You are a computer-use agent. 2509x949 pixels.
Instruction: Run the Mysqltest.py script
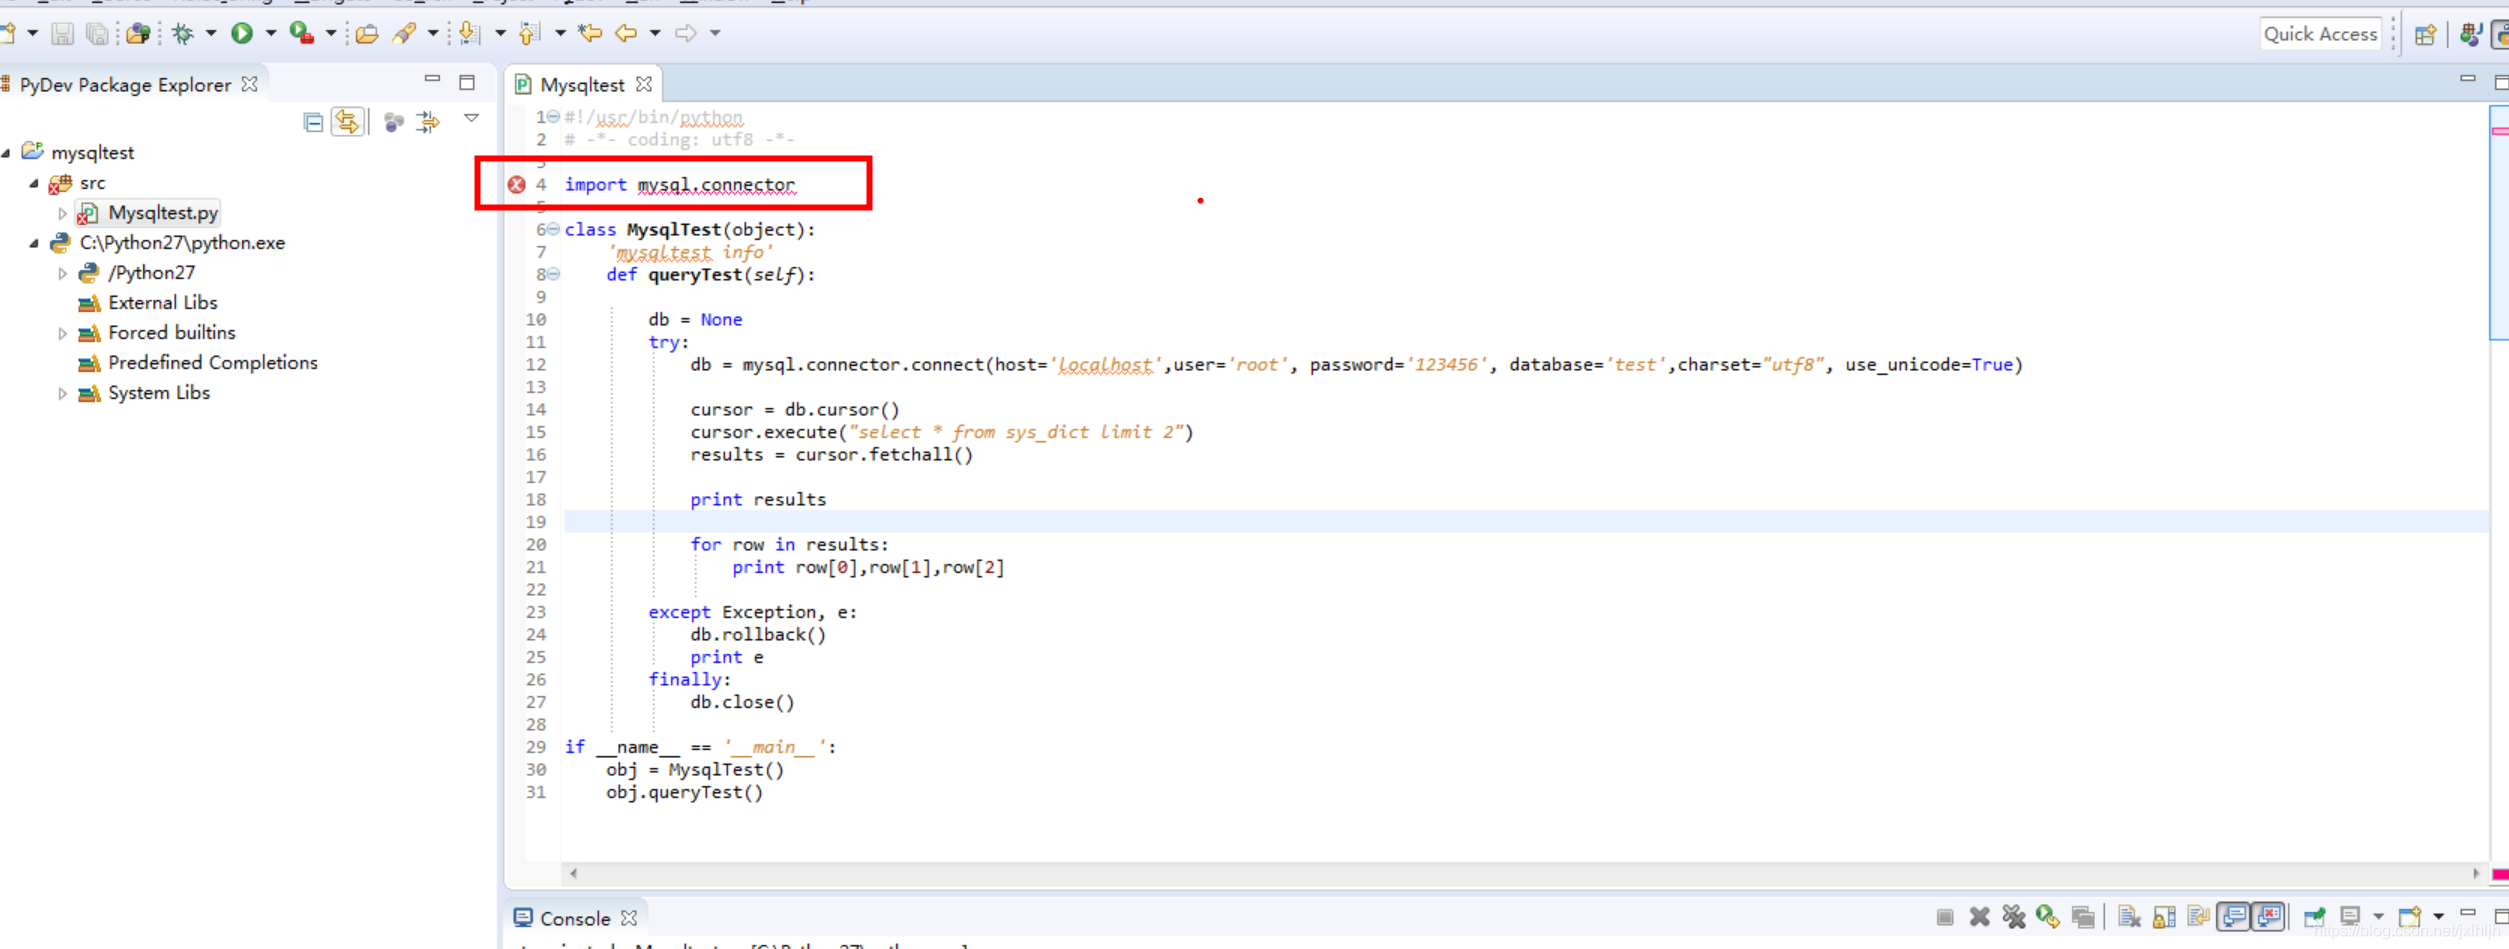(x=243, y=33)
